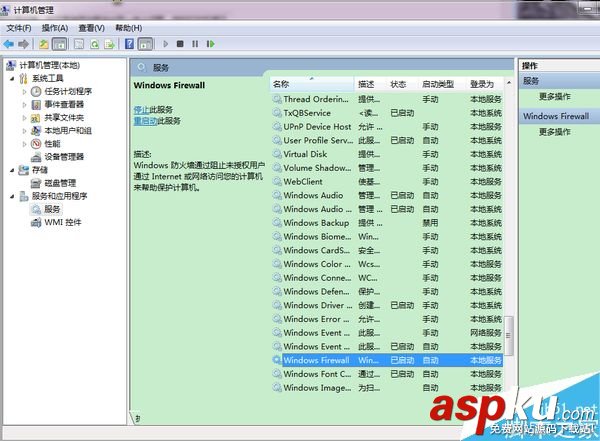Select 服务 node under 服务和应用程序
This screenshot has height=441, width=600.
coord(52,209)
